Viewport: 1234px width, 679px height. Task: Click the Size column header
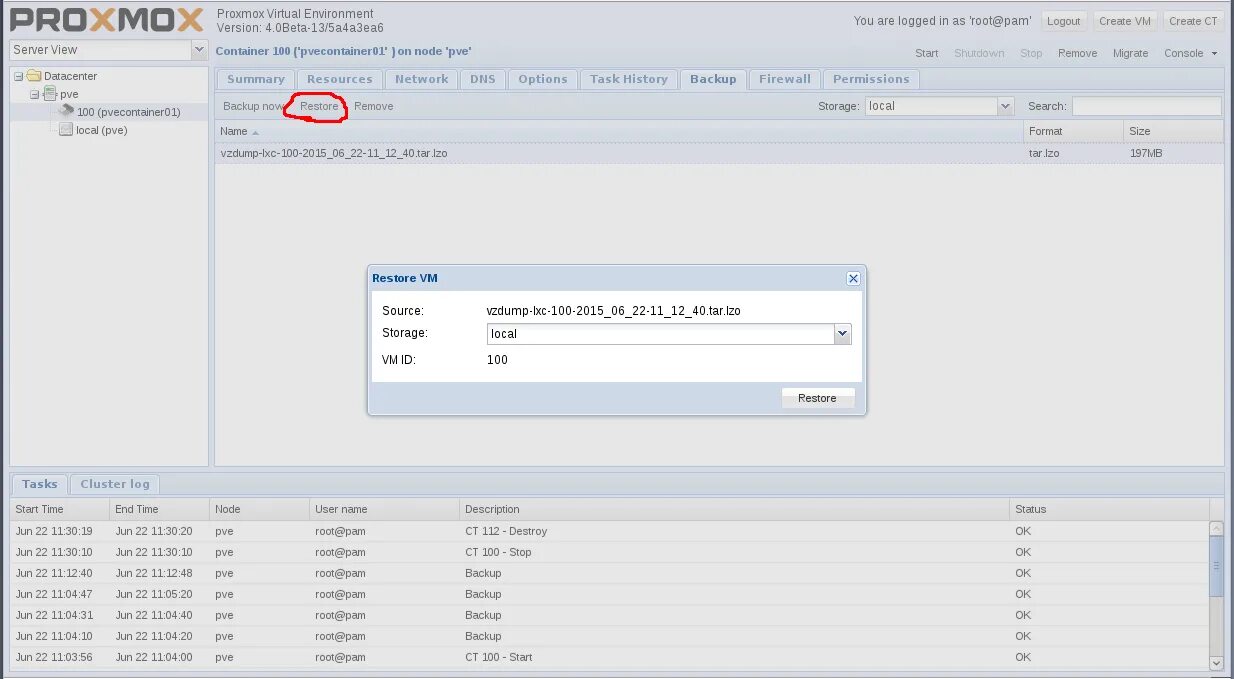[x=1174, y=131]
